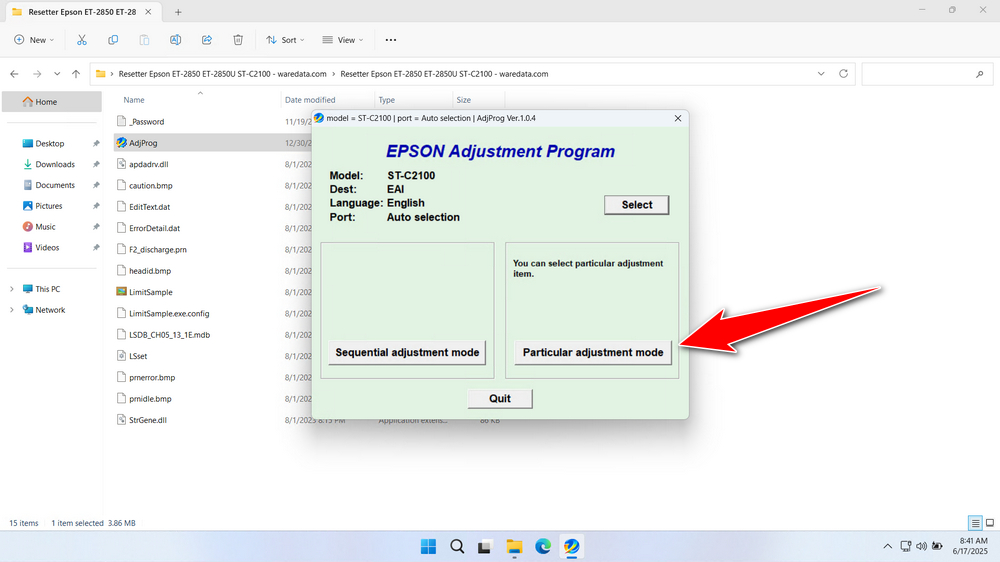This screenshot has width=1000, height=562.
Task: Add a new tab in File Explorer
Action: coord(178,12)
